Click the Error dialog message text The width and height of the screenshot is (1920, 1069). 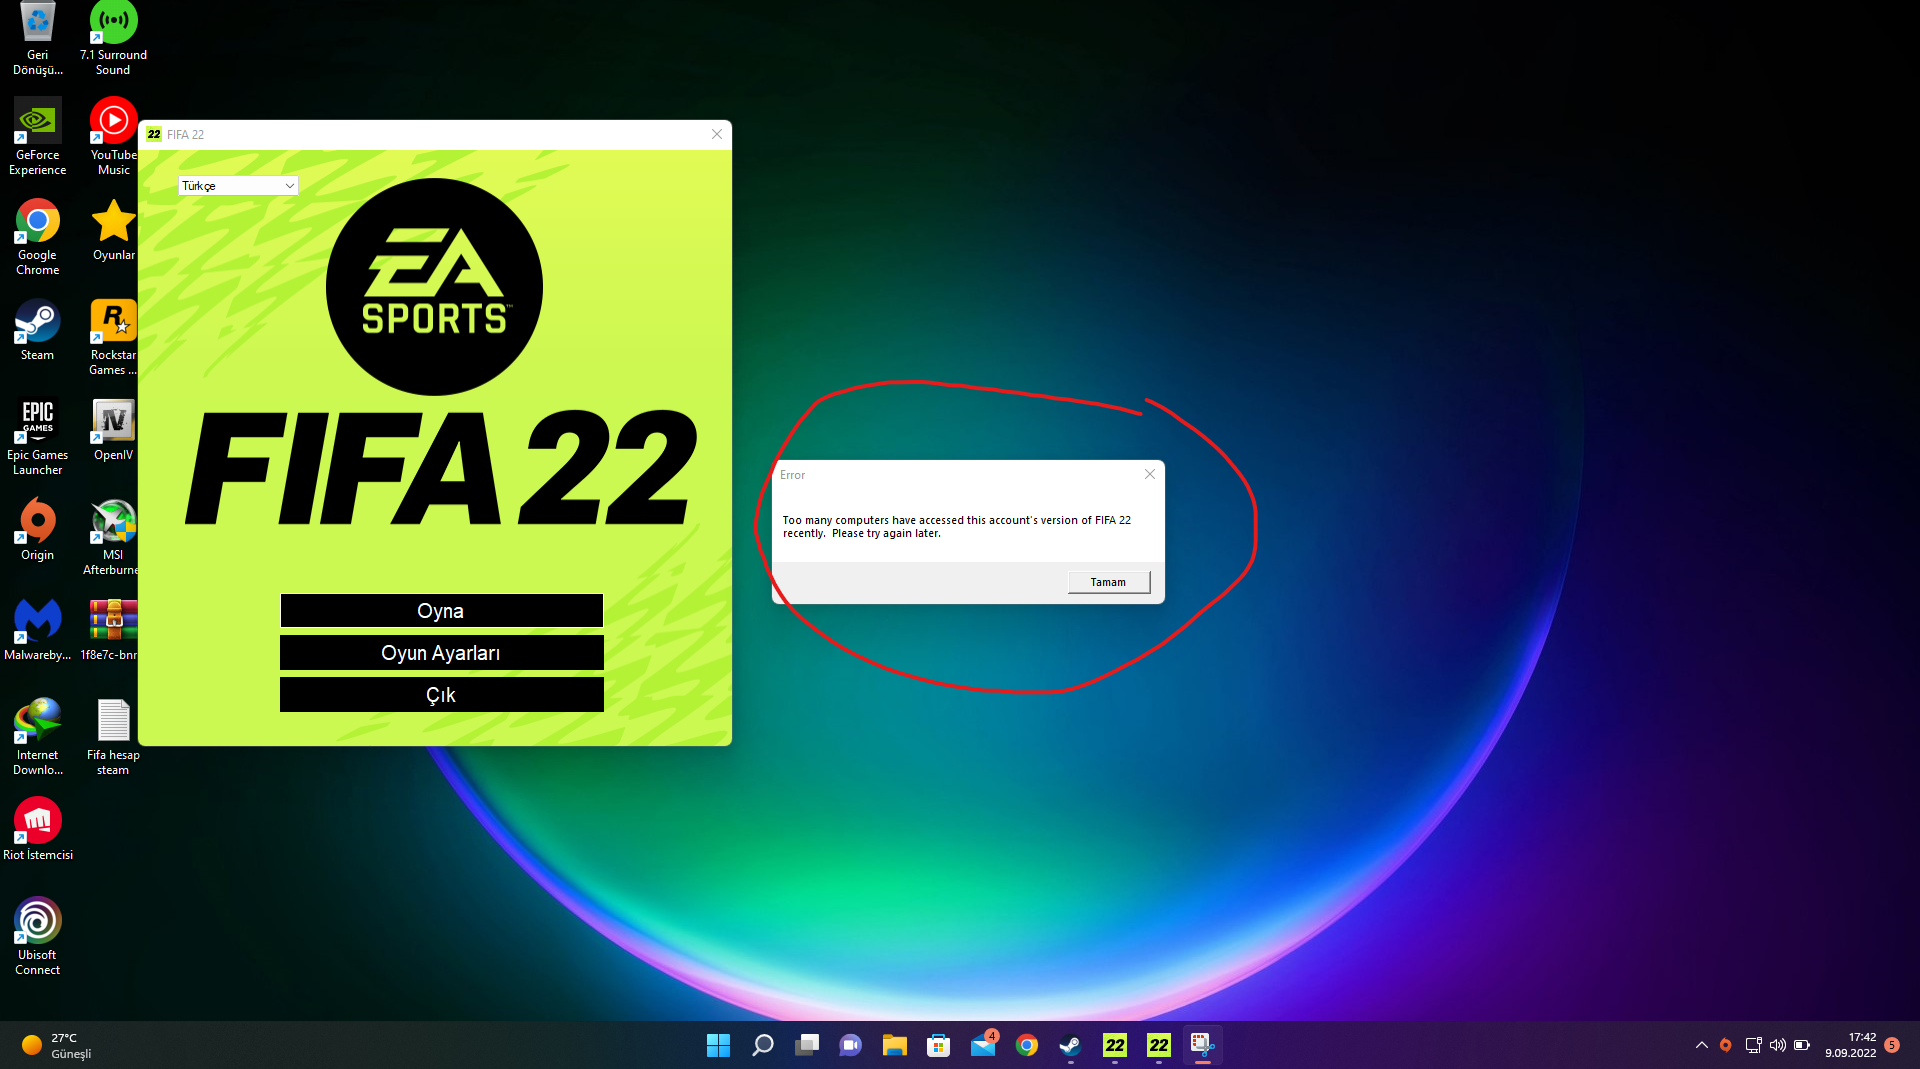(x=957, y=527)
